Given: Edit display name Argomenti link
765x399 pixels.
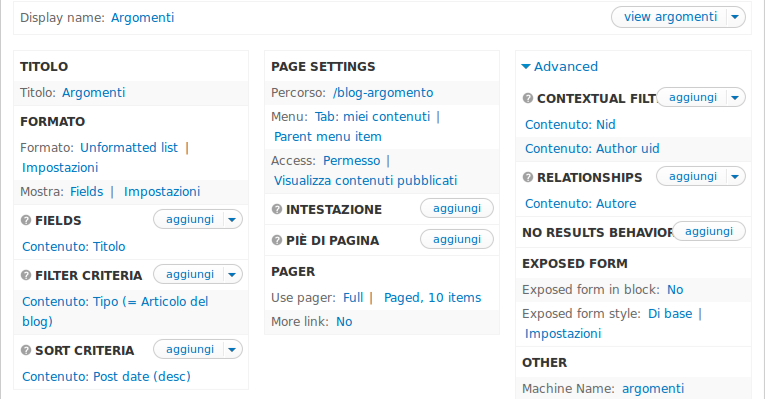Looking at the screenshot, I should tap(142, 18).
